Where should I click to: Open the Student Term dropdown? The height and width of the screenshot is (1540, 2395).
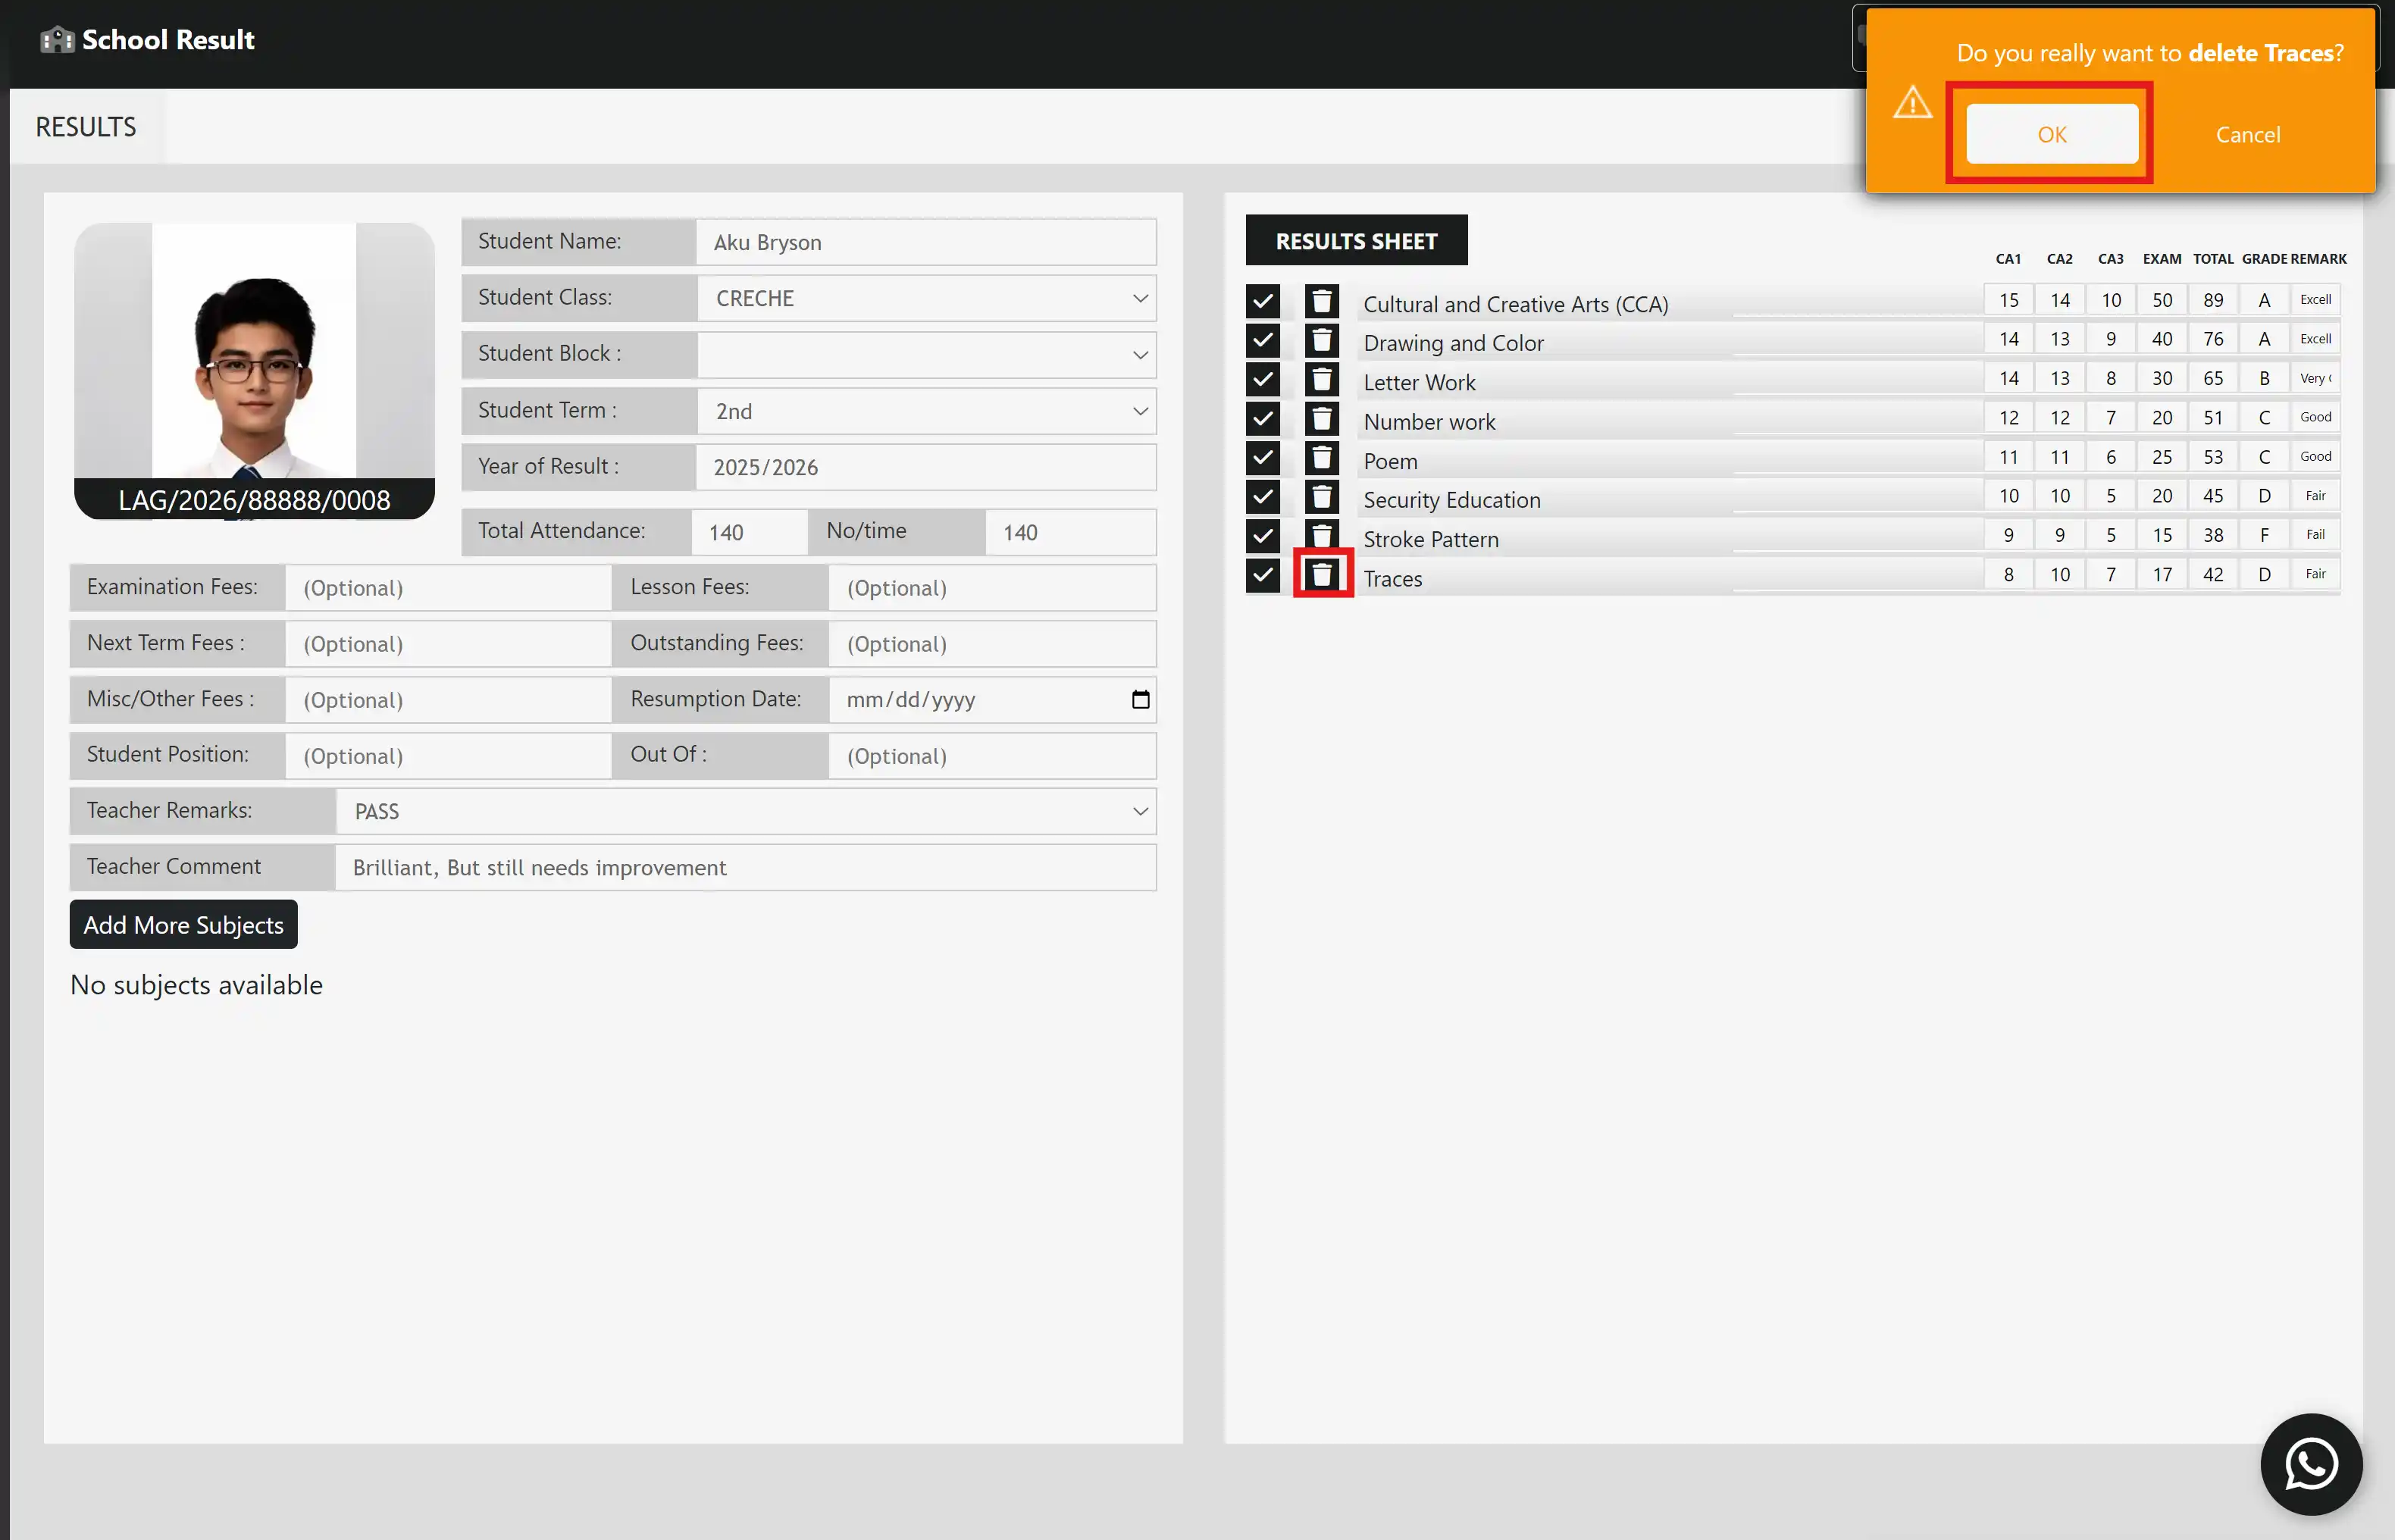coord(927,411)
